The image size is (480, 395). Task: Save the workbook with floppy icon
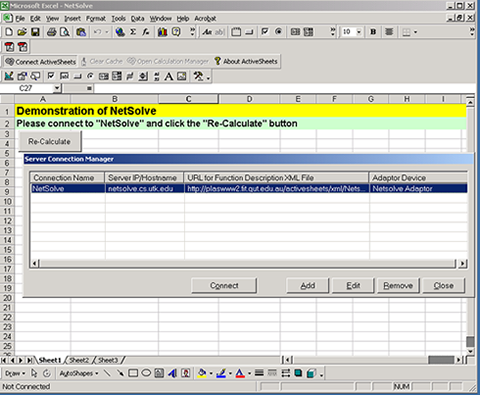[35, 32]
